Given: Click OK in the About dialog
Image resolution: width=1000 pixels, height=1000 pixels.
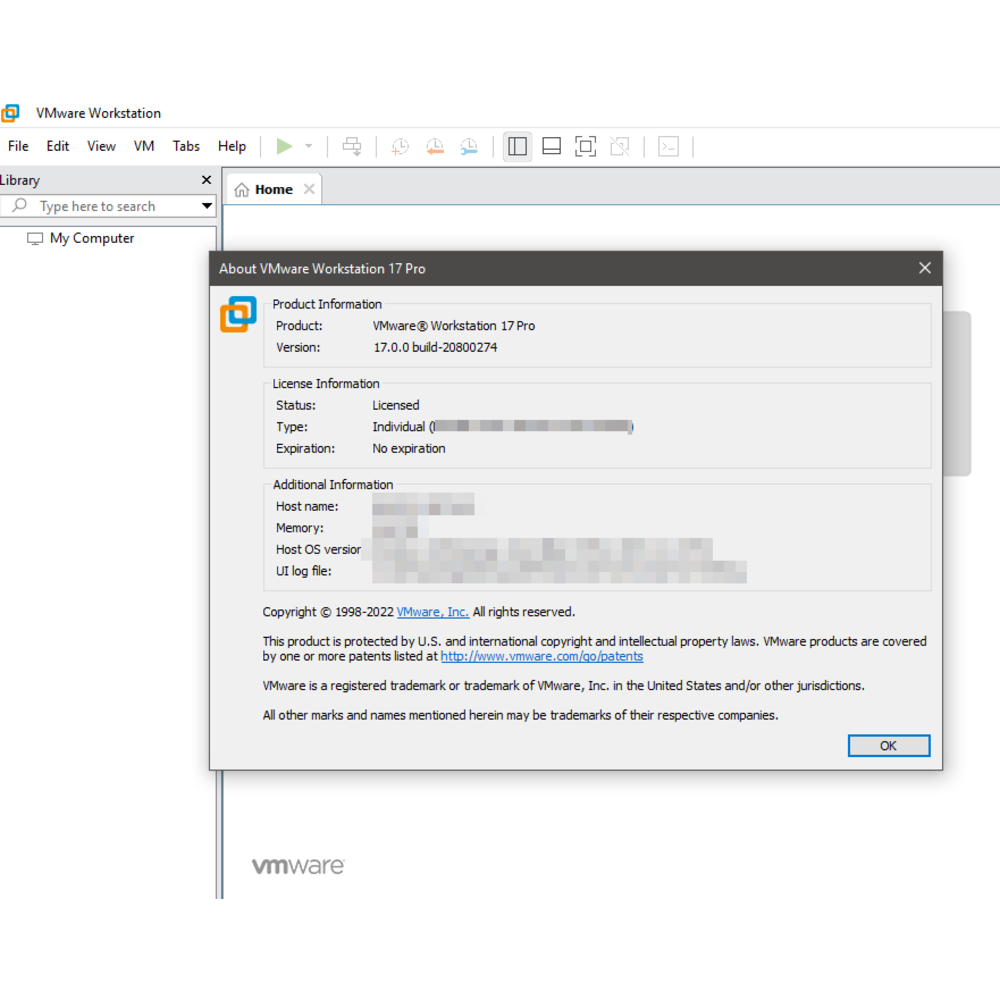Looking at the screenshot, I should tap(888, 746).
